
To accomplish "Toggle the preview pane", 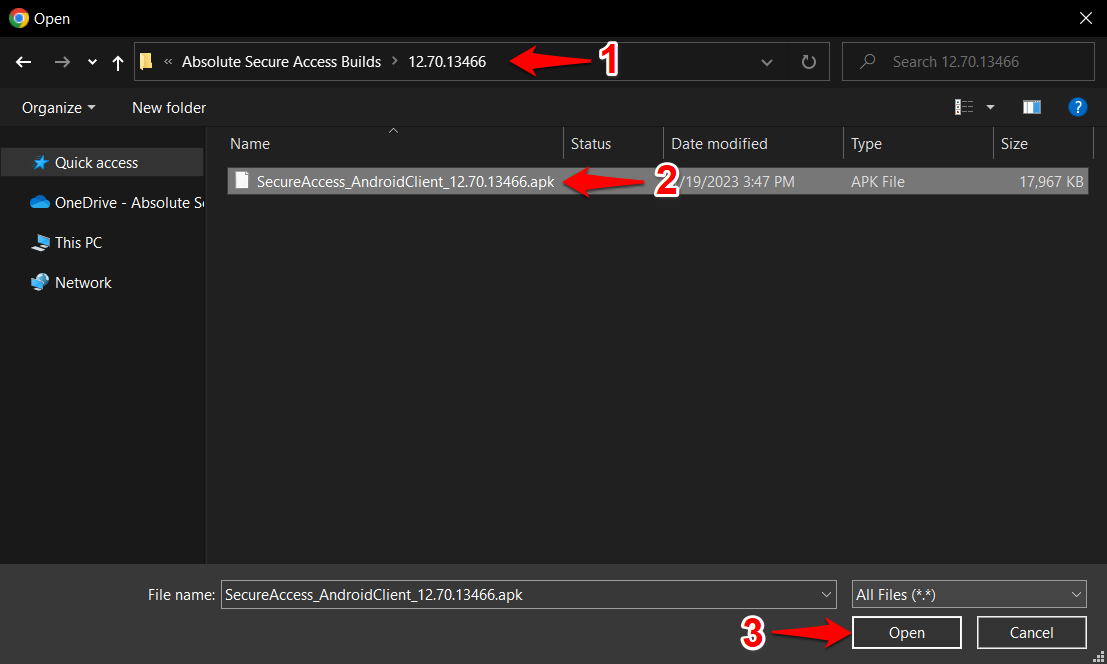I will coord(1031,107).
